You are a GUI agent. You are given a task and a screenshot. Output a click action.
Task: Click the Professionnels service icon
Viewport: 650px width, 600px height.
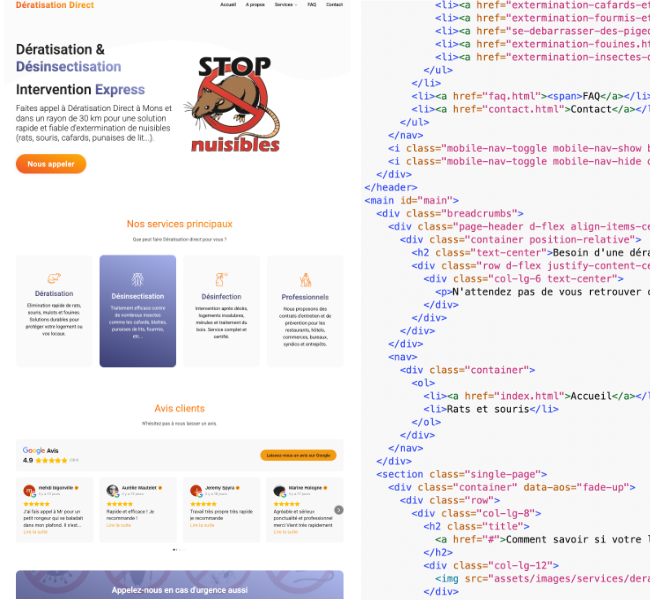305,280
